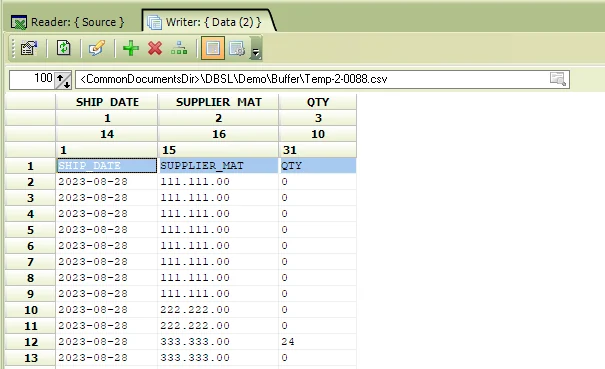Click width value 10 under QTY

click(x=318, y=134)
